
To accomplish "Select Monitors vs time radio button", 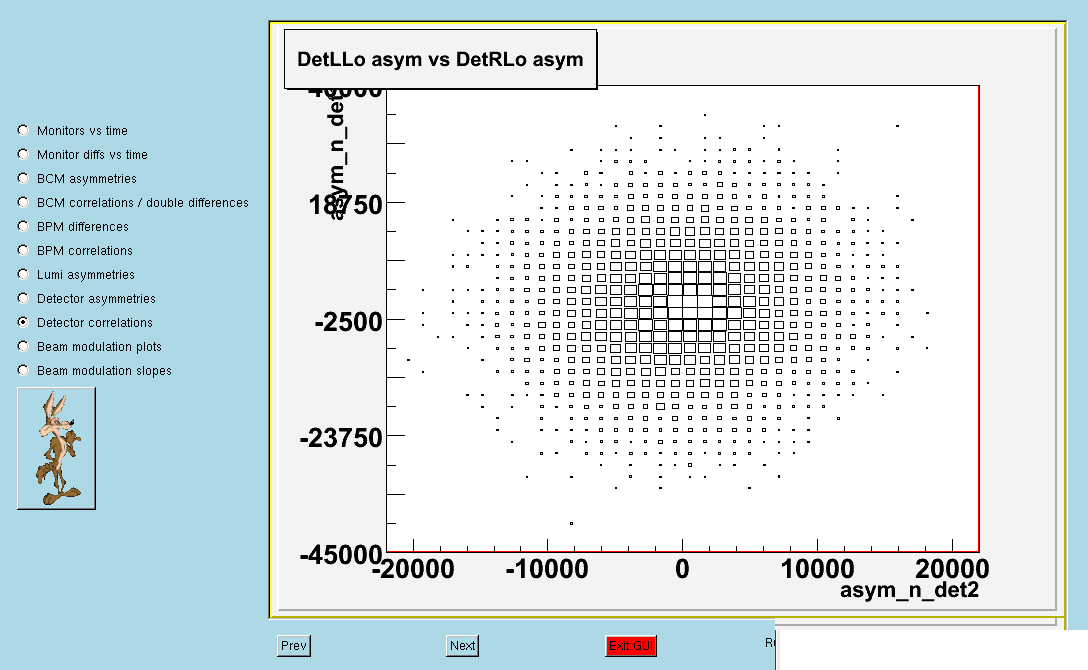I will pyautogui.click(x=24, y=130).
